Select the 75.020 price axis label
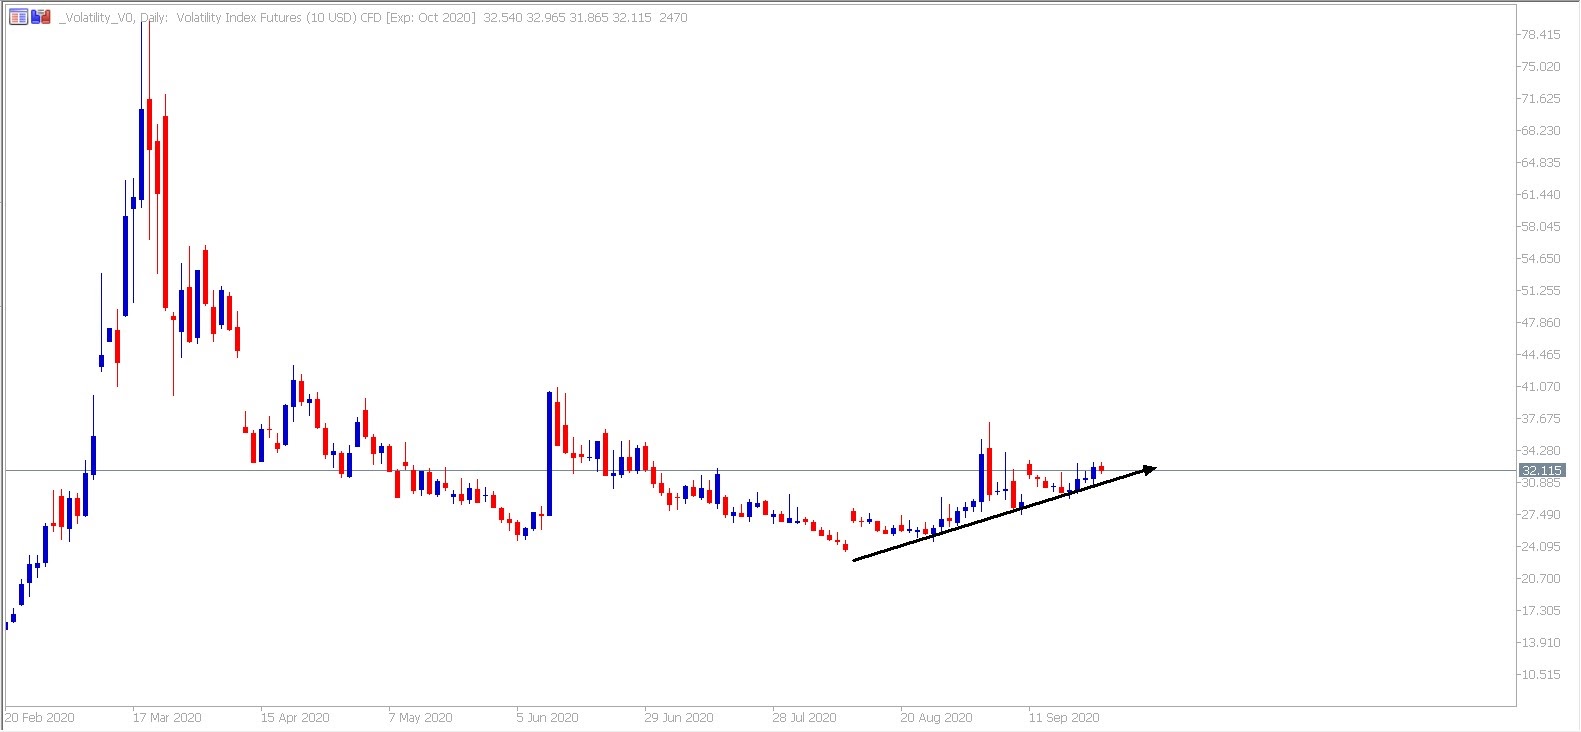This screenshot has width=1581, height=732. (1540, 67)
